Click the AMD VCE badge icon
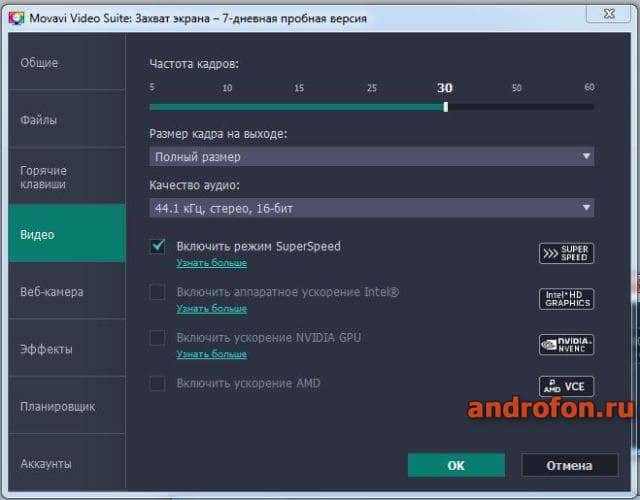Image resolution: width=640 pixels, height=500 pixels. click(566, 386)
